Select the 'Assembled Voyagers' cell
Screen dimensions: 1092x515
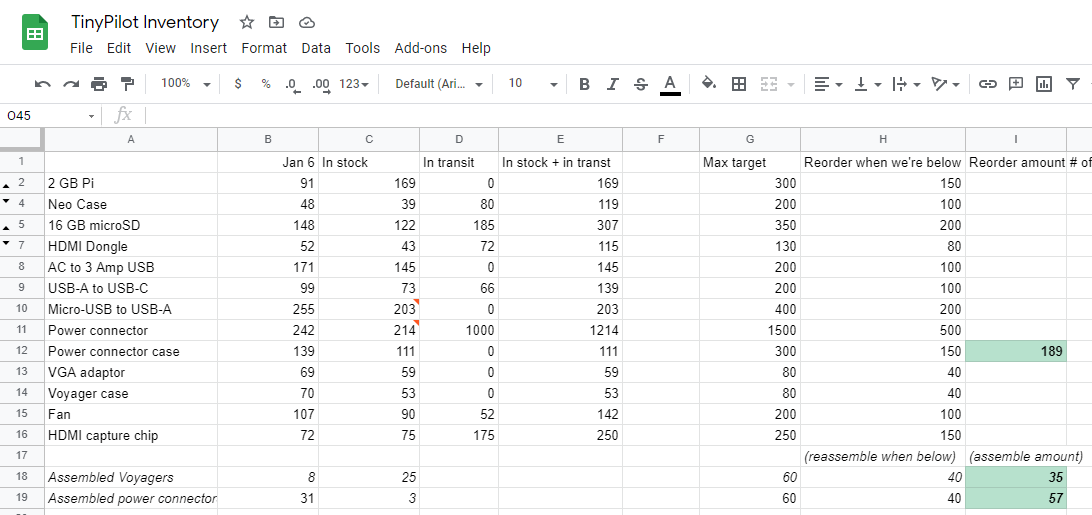[x=131, y=477]
